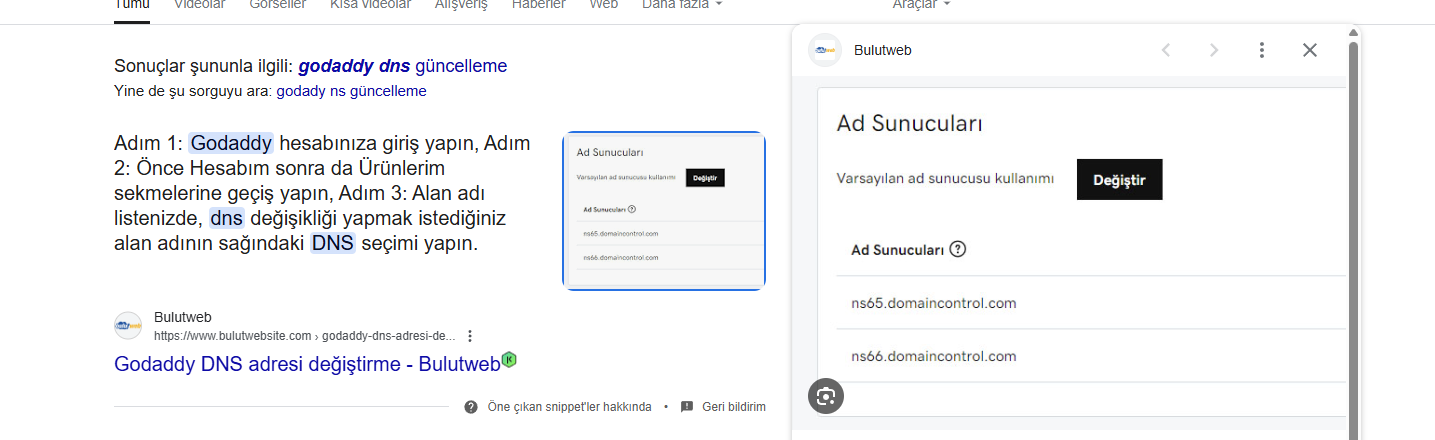1435x440 pixels.
Task: Click green extension badge after result title
Action: [x=509, y=360]
